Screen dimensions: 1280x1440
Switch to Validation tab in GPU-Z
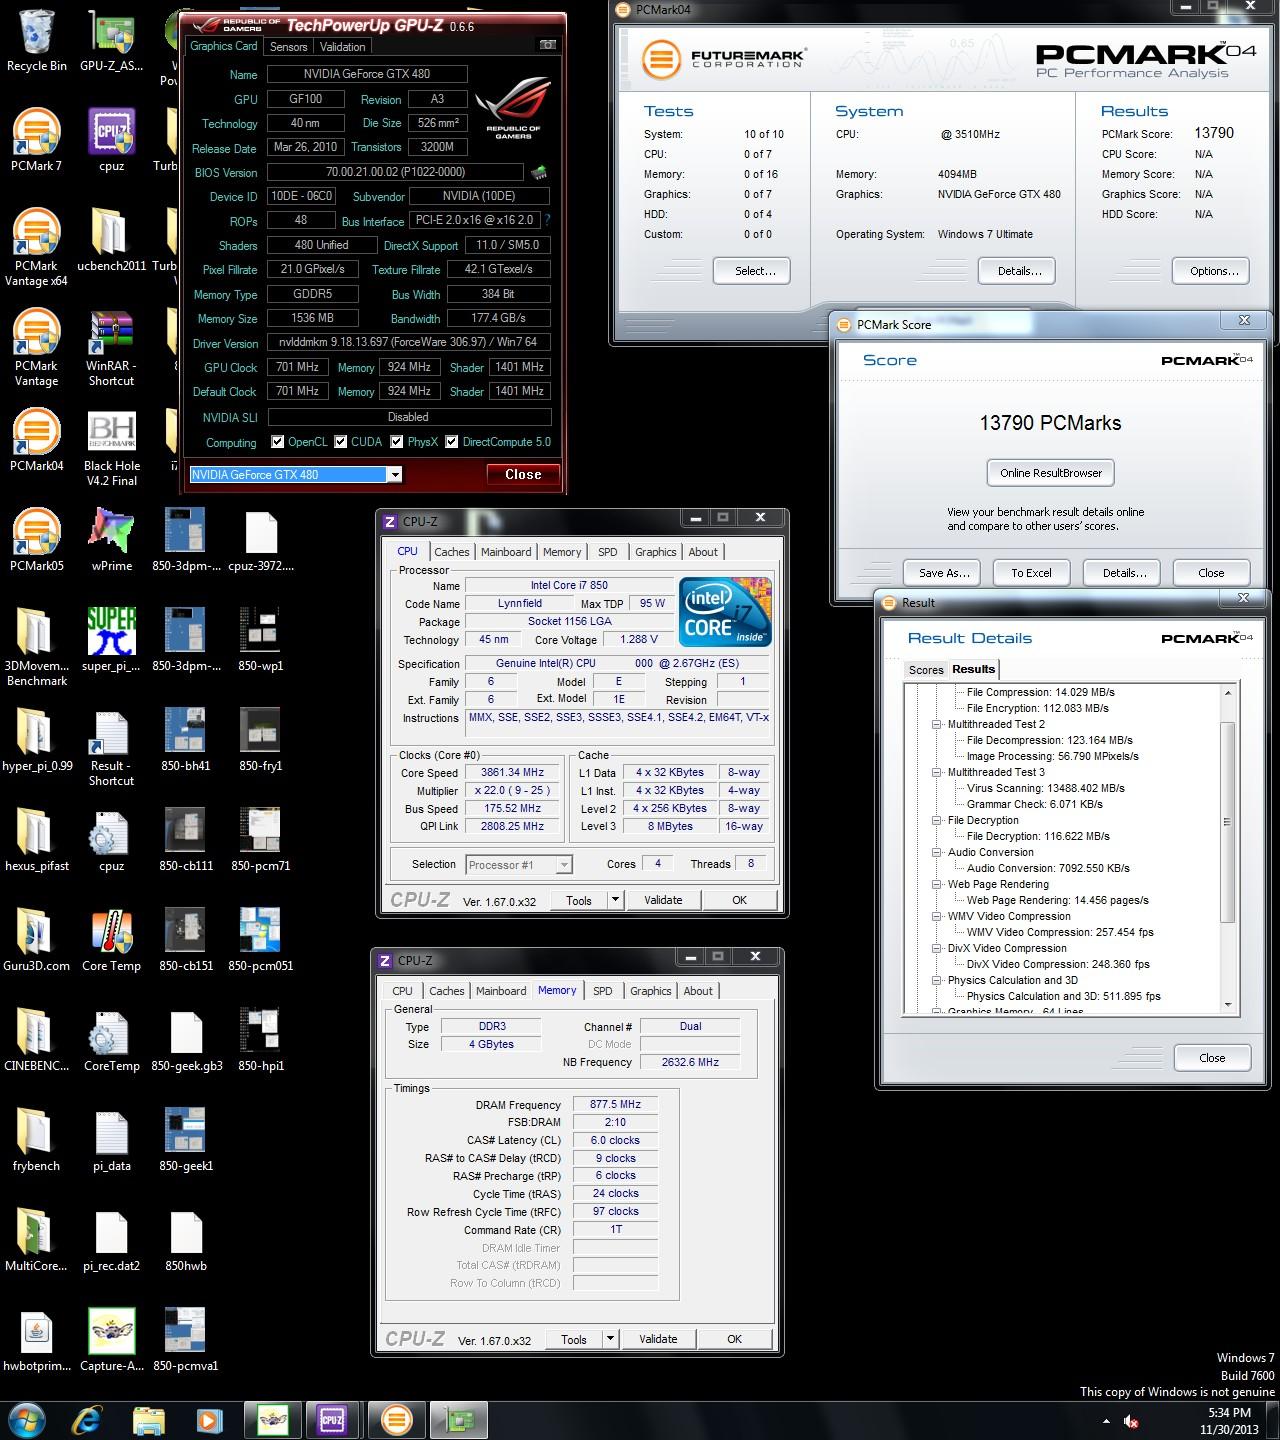click(342, 47)
